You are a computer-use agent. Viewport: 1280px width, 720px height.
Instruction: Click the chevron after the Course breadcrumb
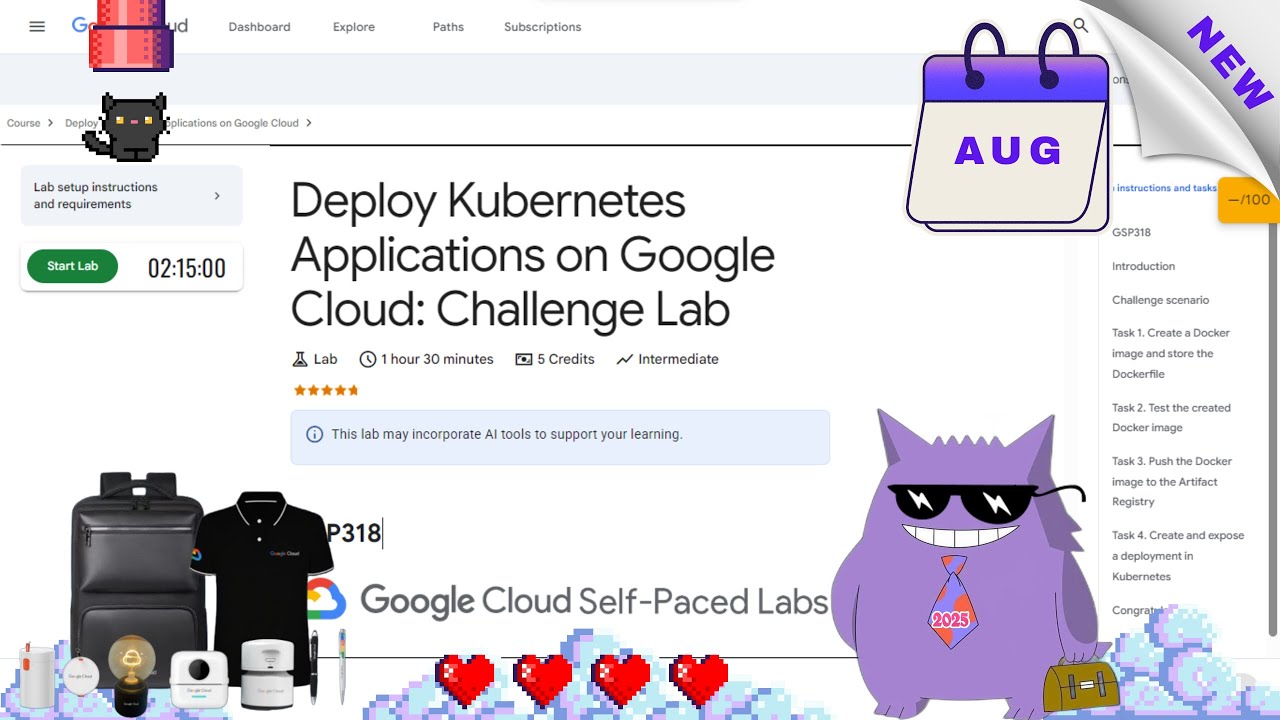(50, 123)
